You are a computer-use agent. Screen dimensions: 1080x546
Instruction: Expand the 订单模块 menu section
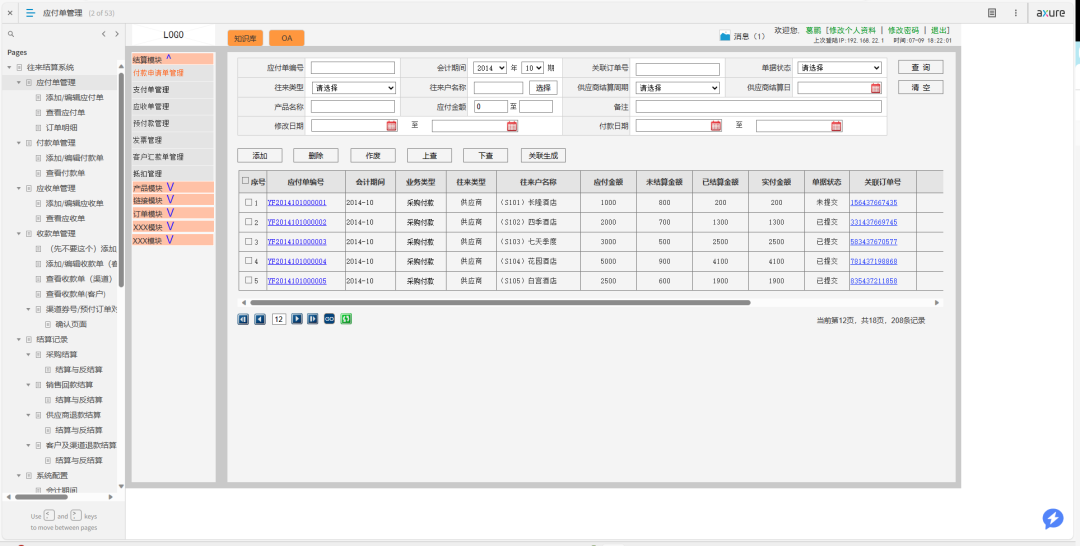point(172,213)
